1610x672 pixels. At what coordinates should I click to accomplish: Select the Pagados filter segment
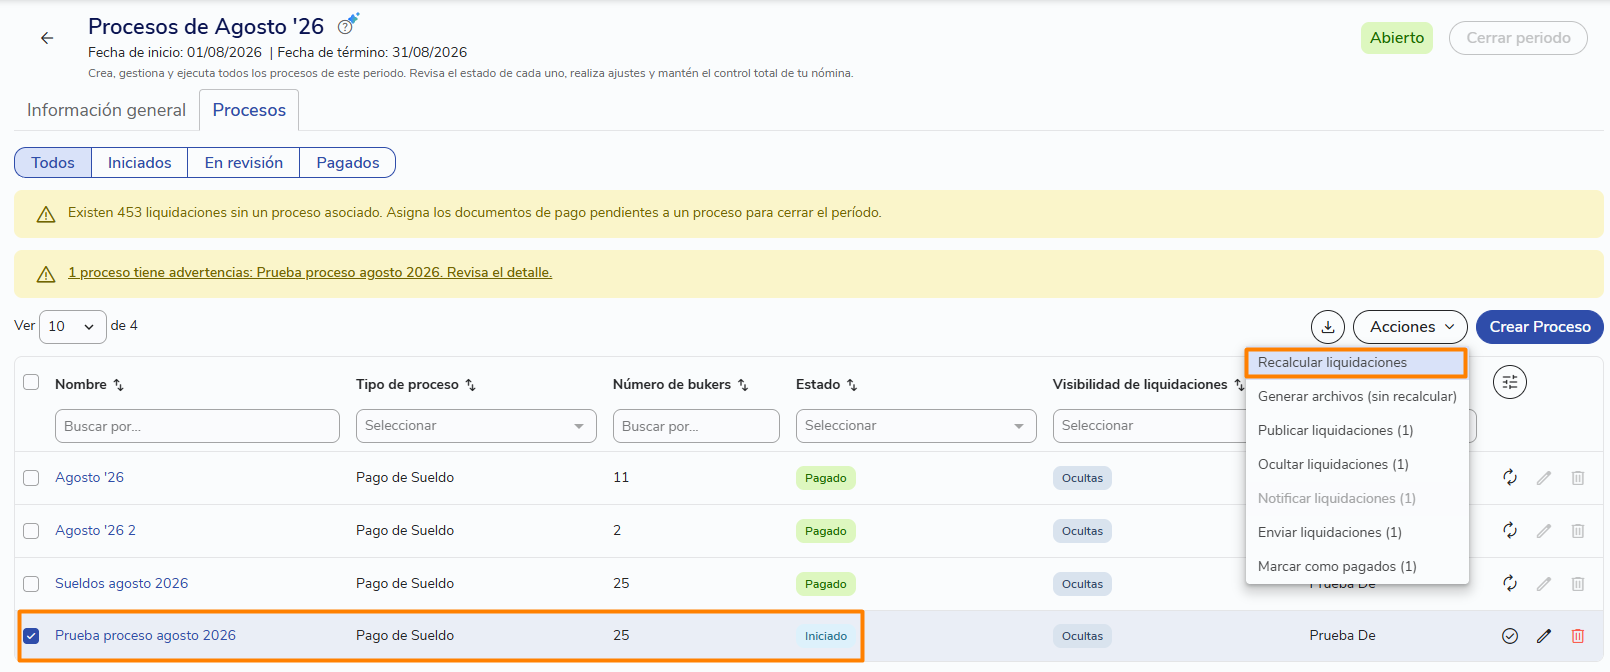(348, 162)
